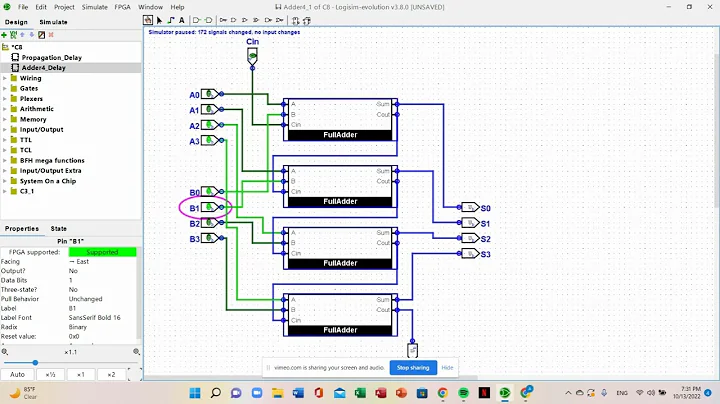
Task: Click the Add VHDL entity icon
Action: coord(13,35)
